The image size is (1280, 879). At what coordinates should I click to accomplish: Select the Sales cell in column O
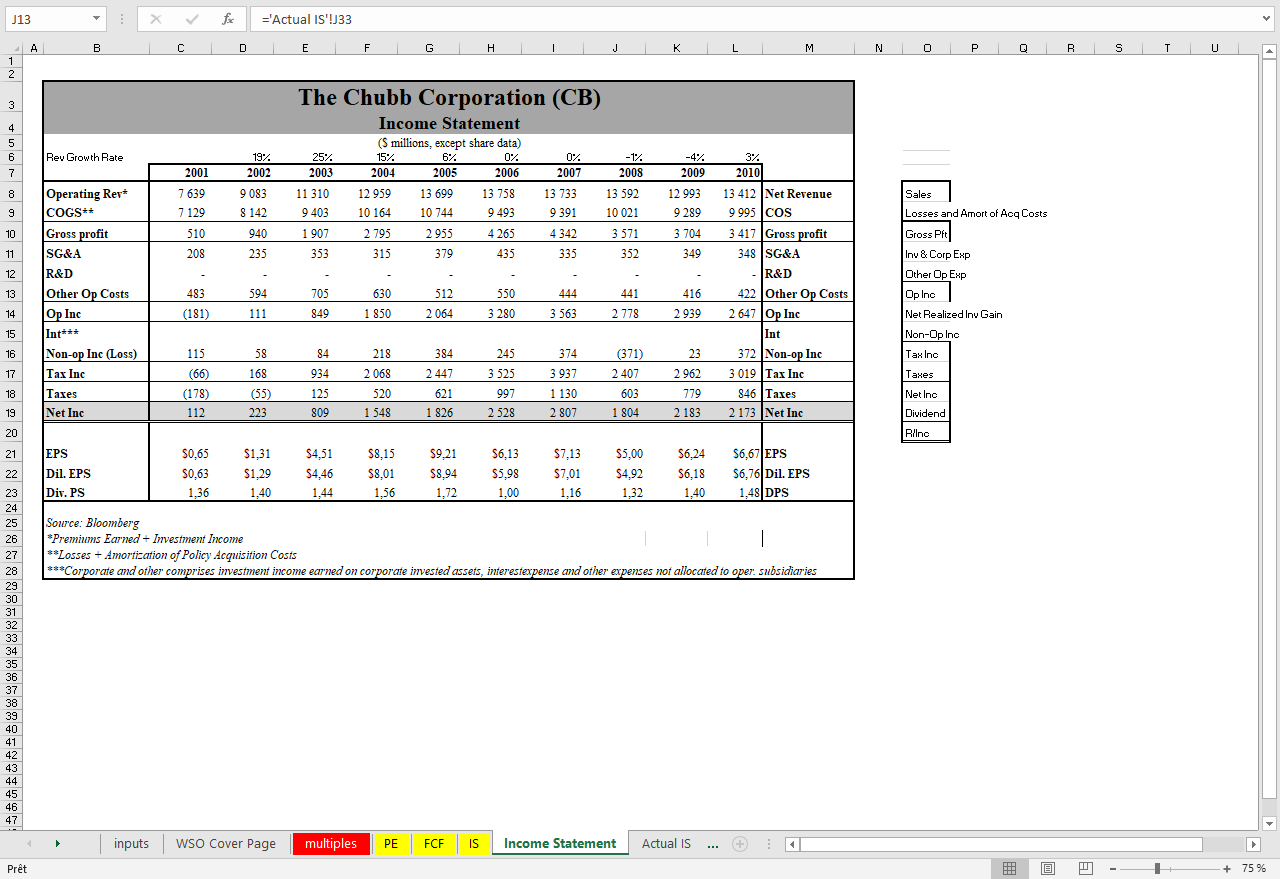[x=925, y=194]
